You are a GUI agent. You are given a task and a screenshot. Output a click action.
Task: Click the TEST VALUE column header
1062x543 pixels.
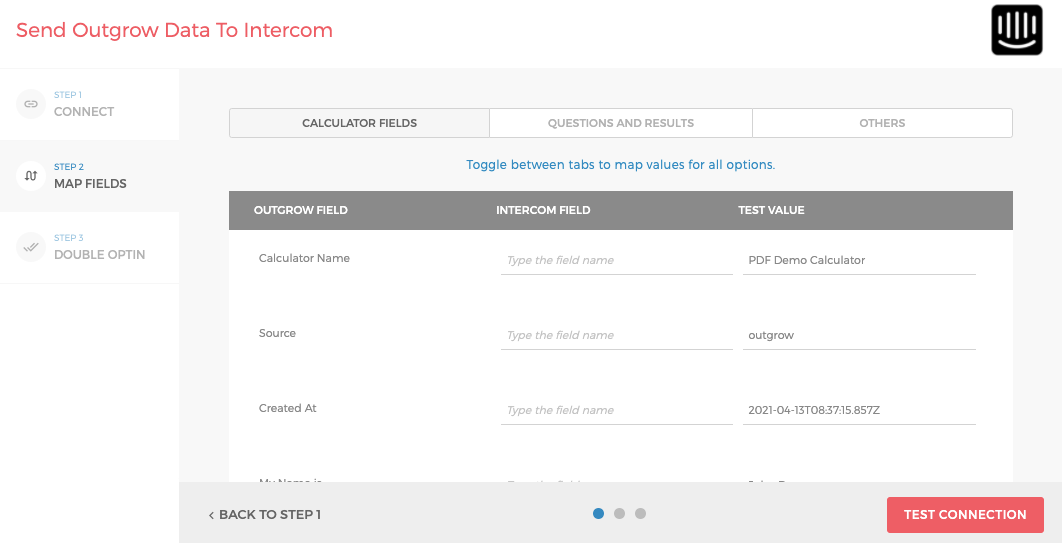(x=771, y=211)
